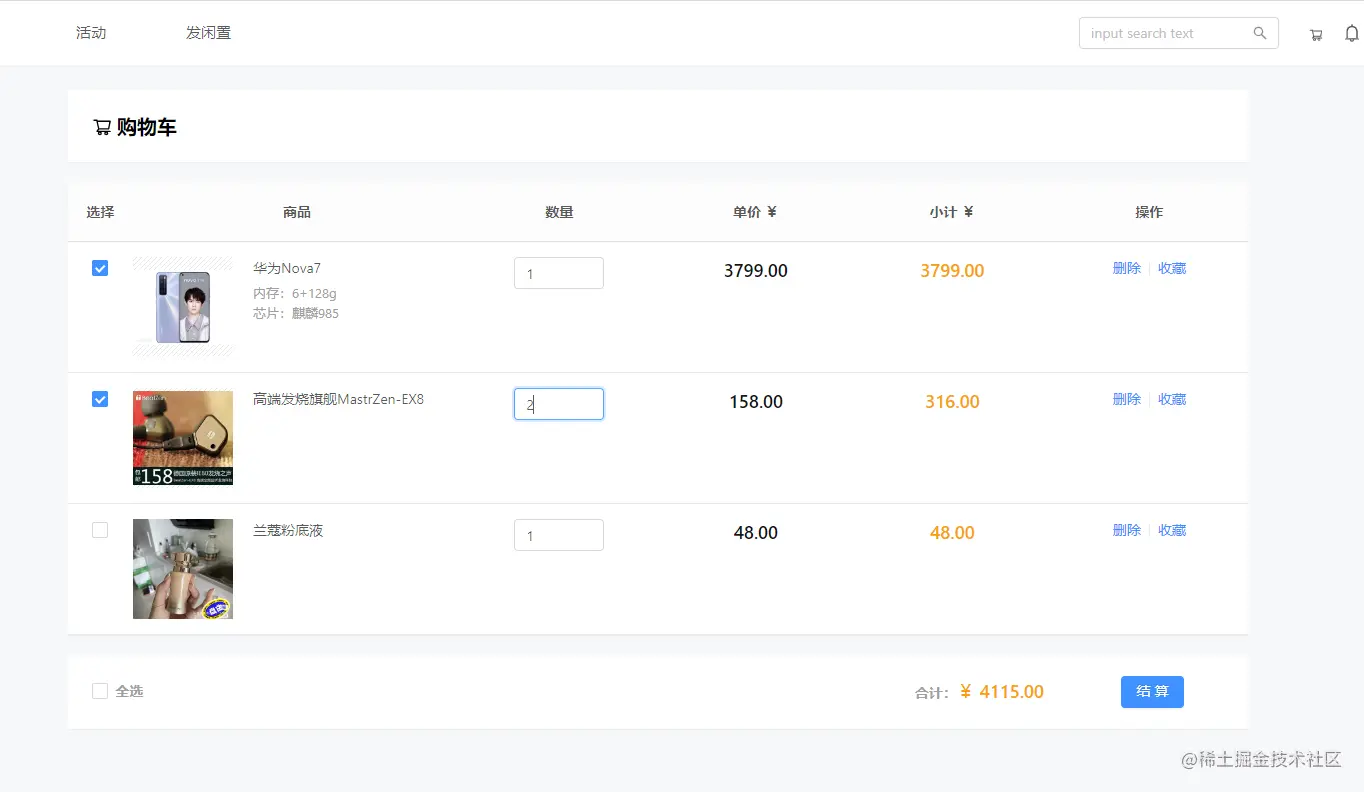The image size is (1364, 792).
Task: Click the 兰蔻粉底液 quantity input
Action: (x=558, y=535)
